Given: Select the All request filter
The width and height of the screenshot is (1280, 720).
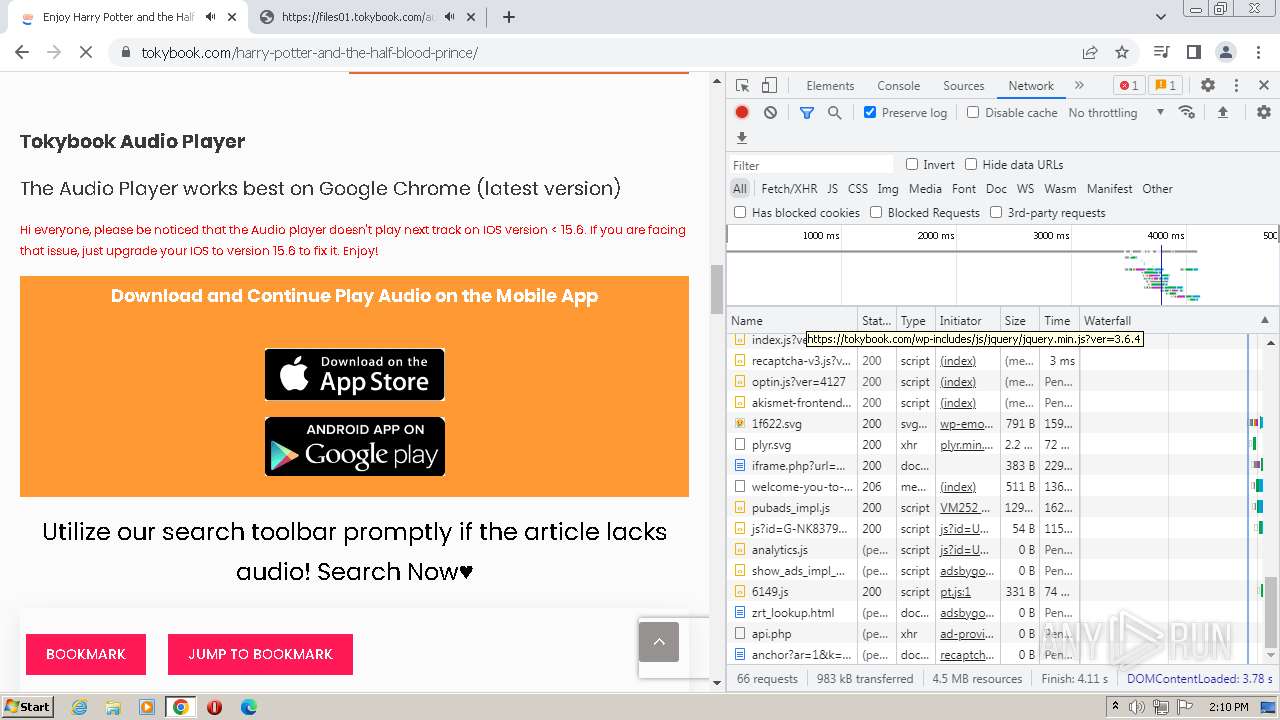Looking at the screenshot, I should coord(739,188).
